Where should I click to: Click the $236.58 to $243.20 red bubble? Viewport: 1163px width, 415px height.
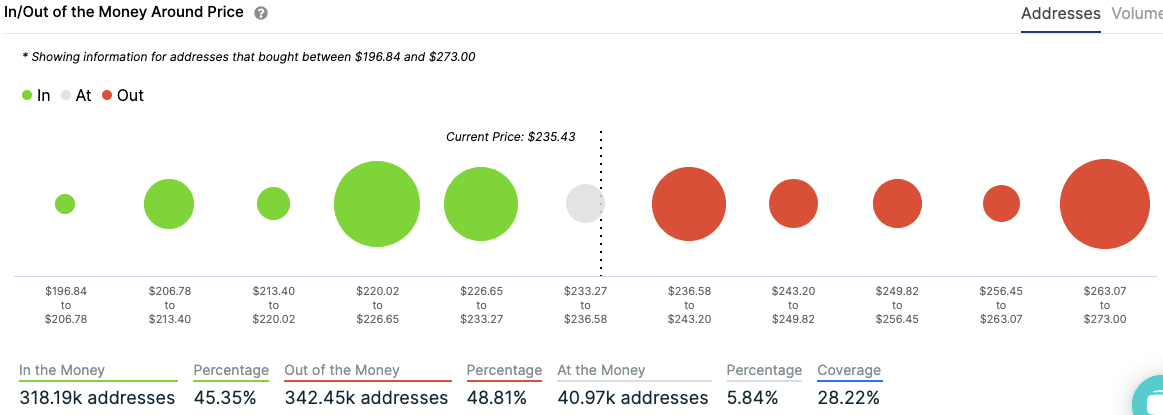689,204
